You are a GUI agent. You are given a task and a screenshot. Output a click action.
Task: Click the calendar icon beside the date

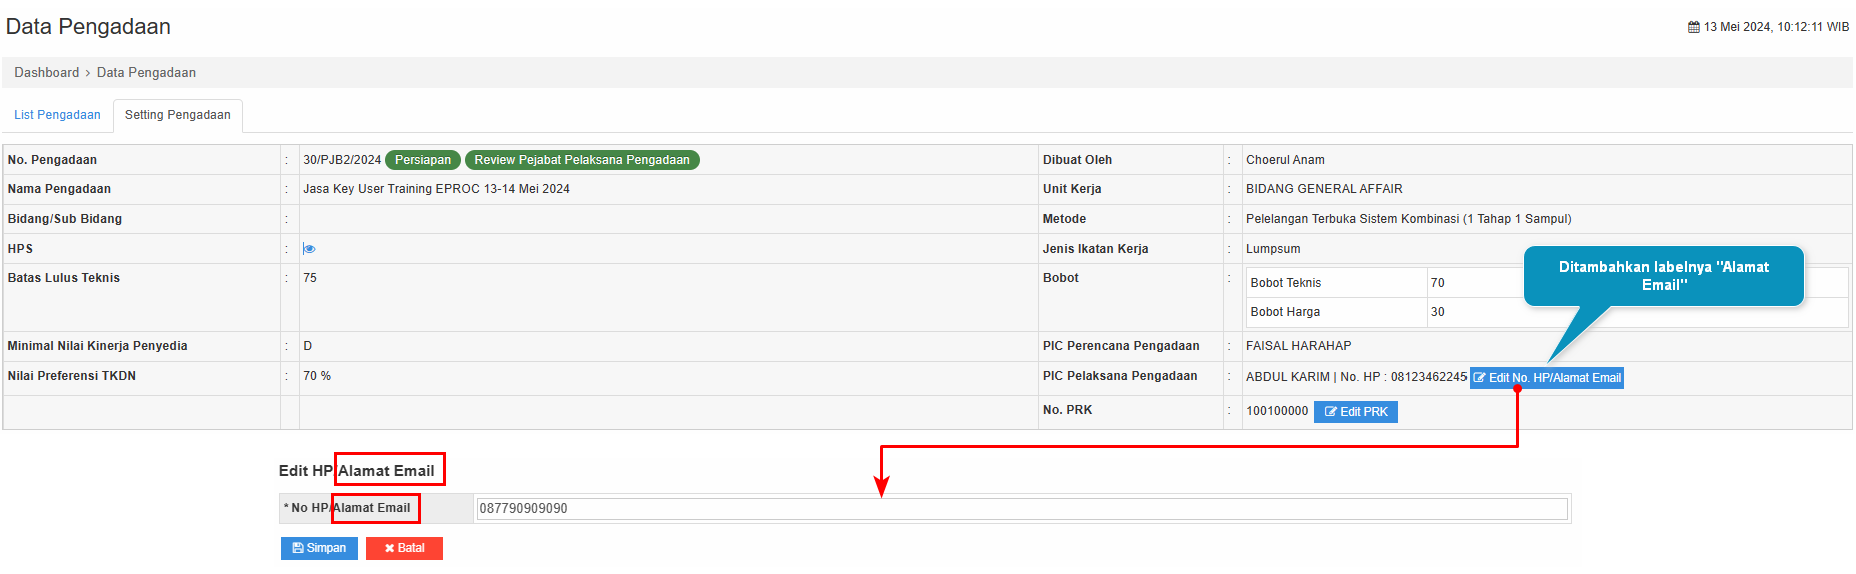pyautogui.click(x=1694, y=27)
